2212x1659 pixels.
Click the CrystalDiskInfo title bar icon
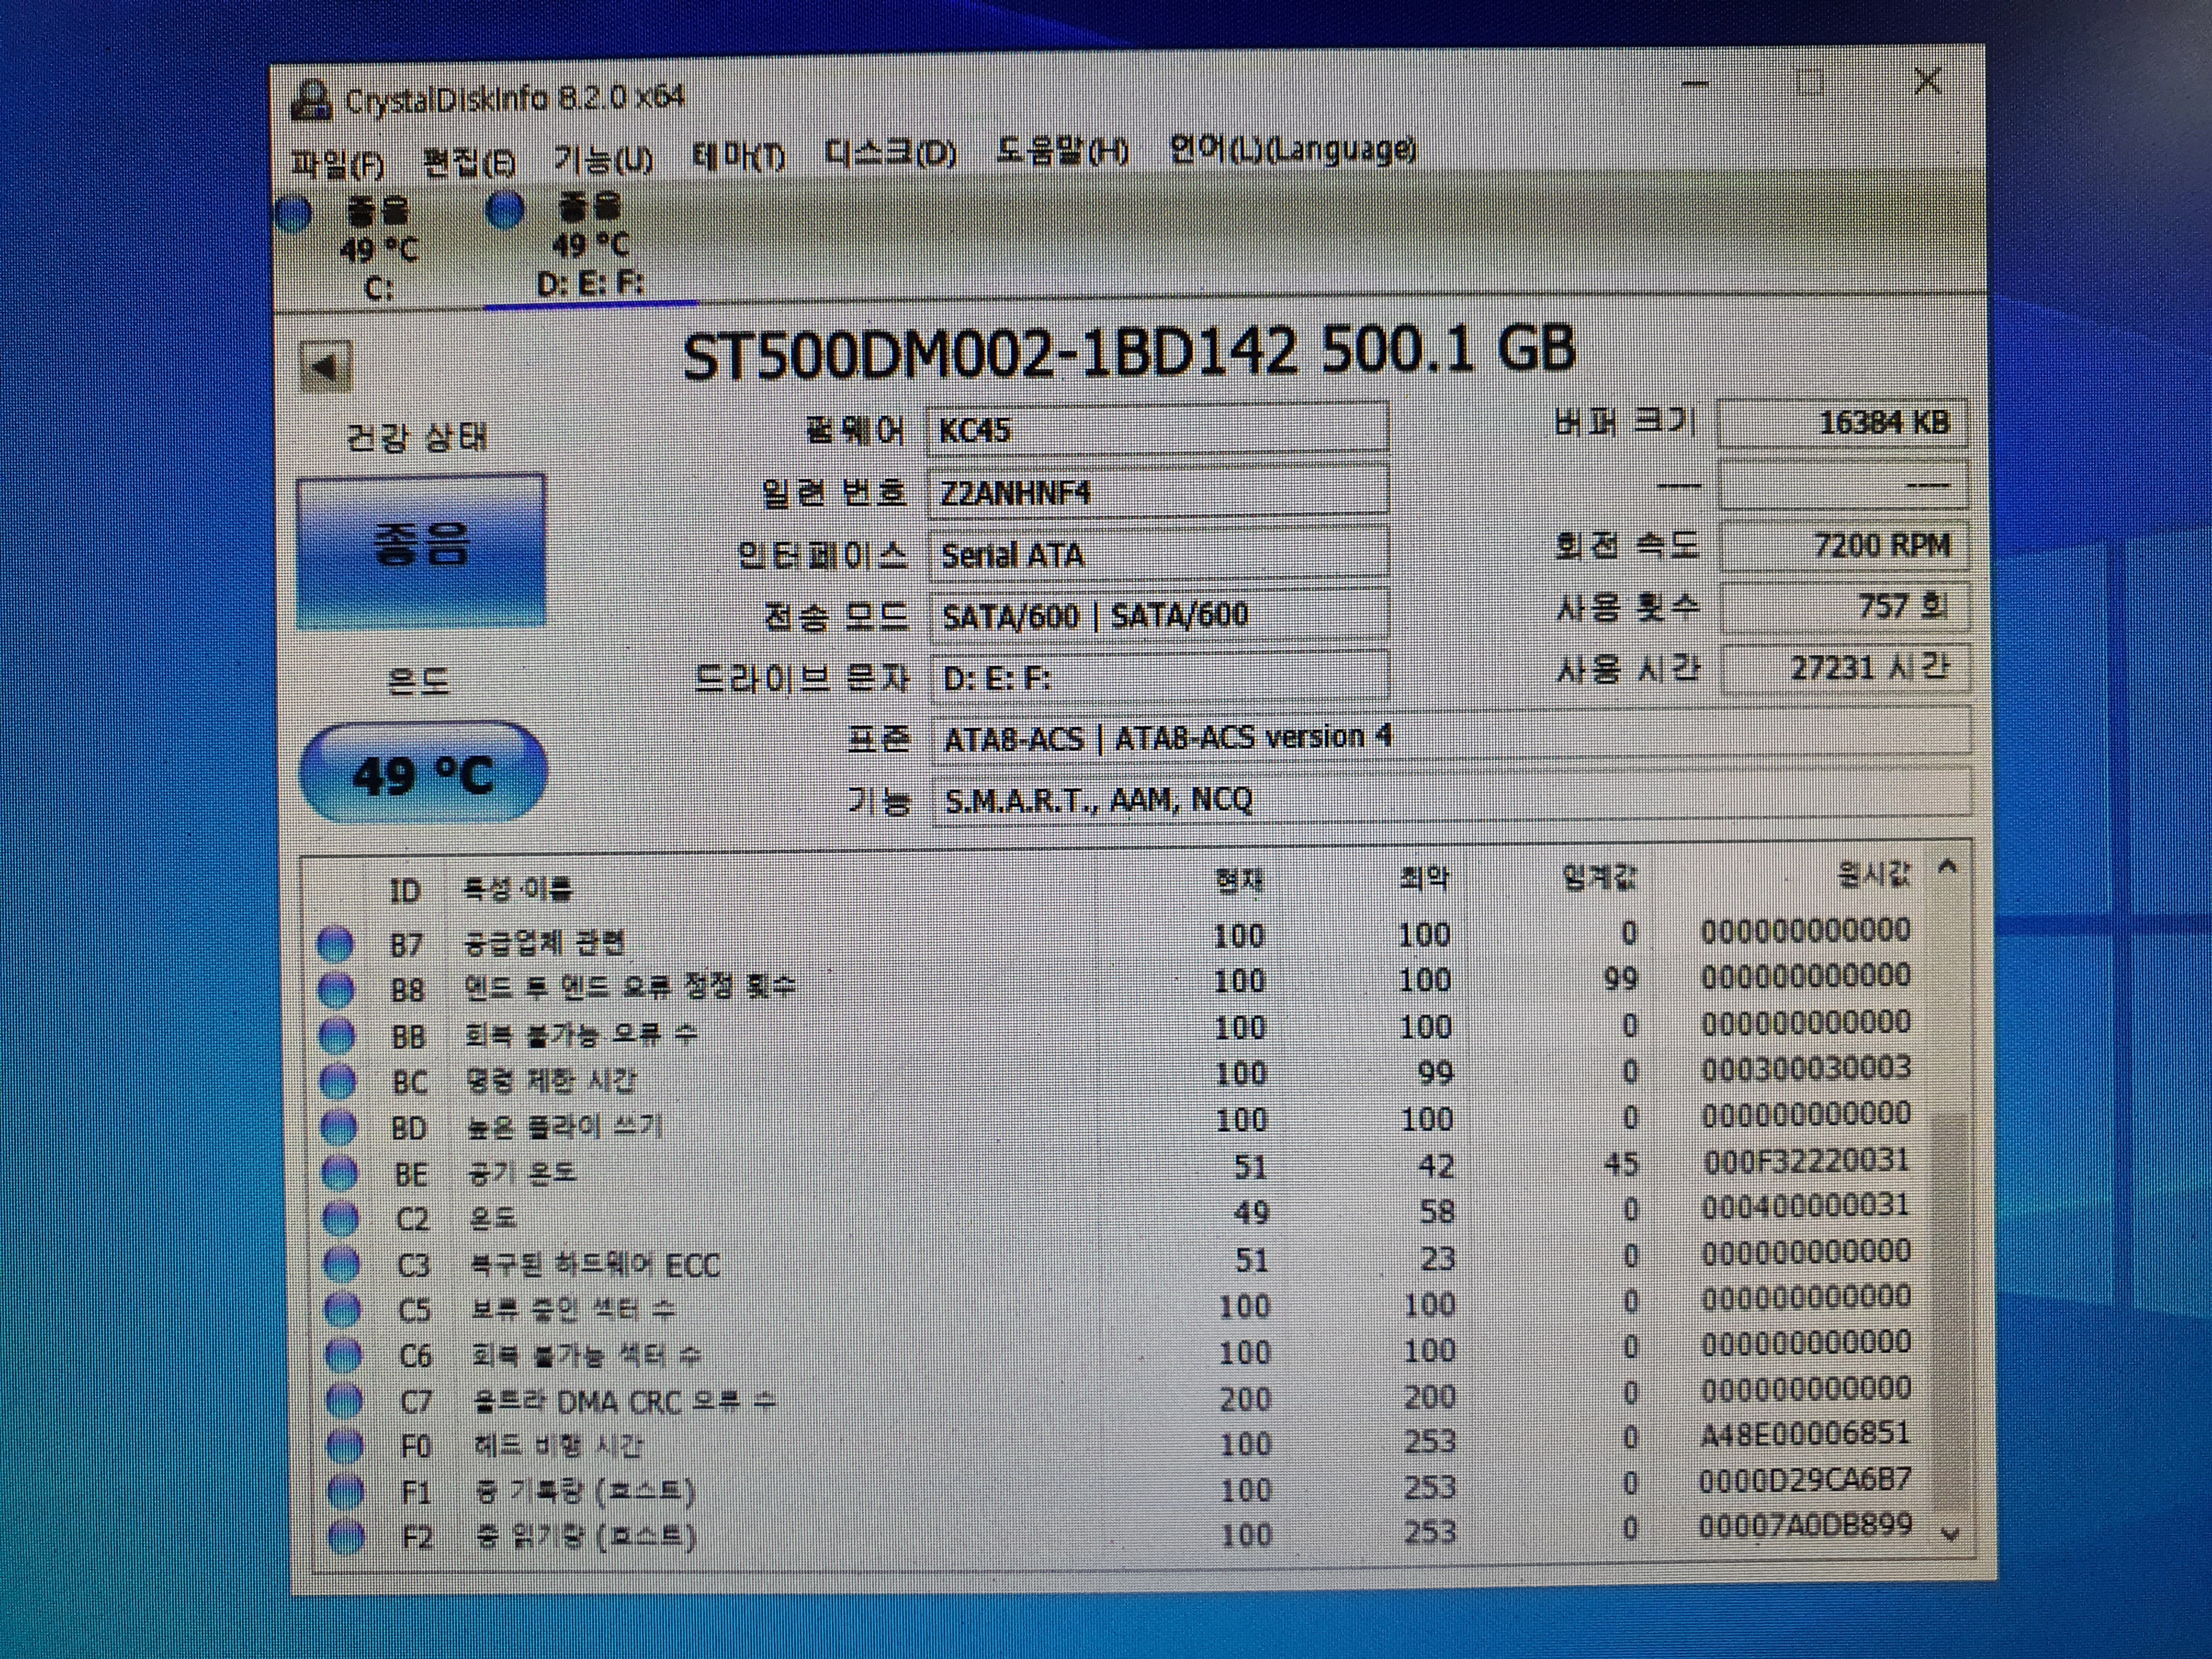pyautogui.click(x=311, y=101)
